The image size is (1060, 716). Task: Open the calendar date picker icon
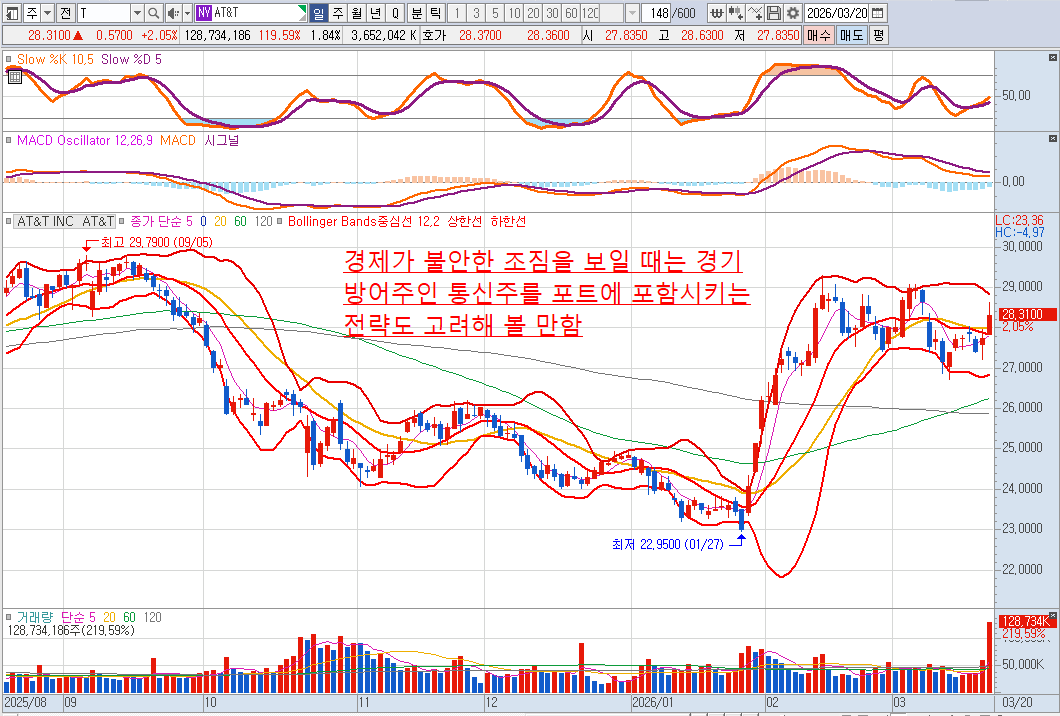(x=877, y=13)
